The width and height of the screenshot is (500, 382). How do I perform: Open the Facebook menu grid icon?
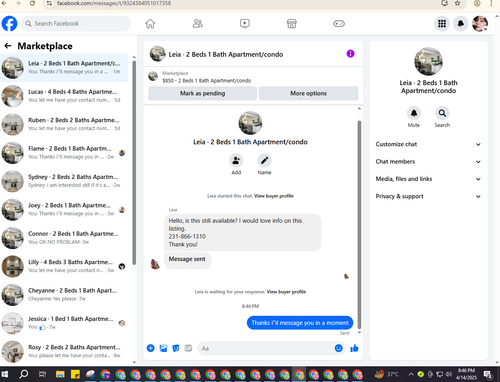[442, 24]
